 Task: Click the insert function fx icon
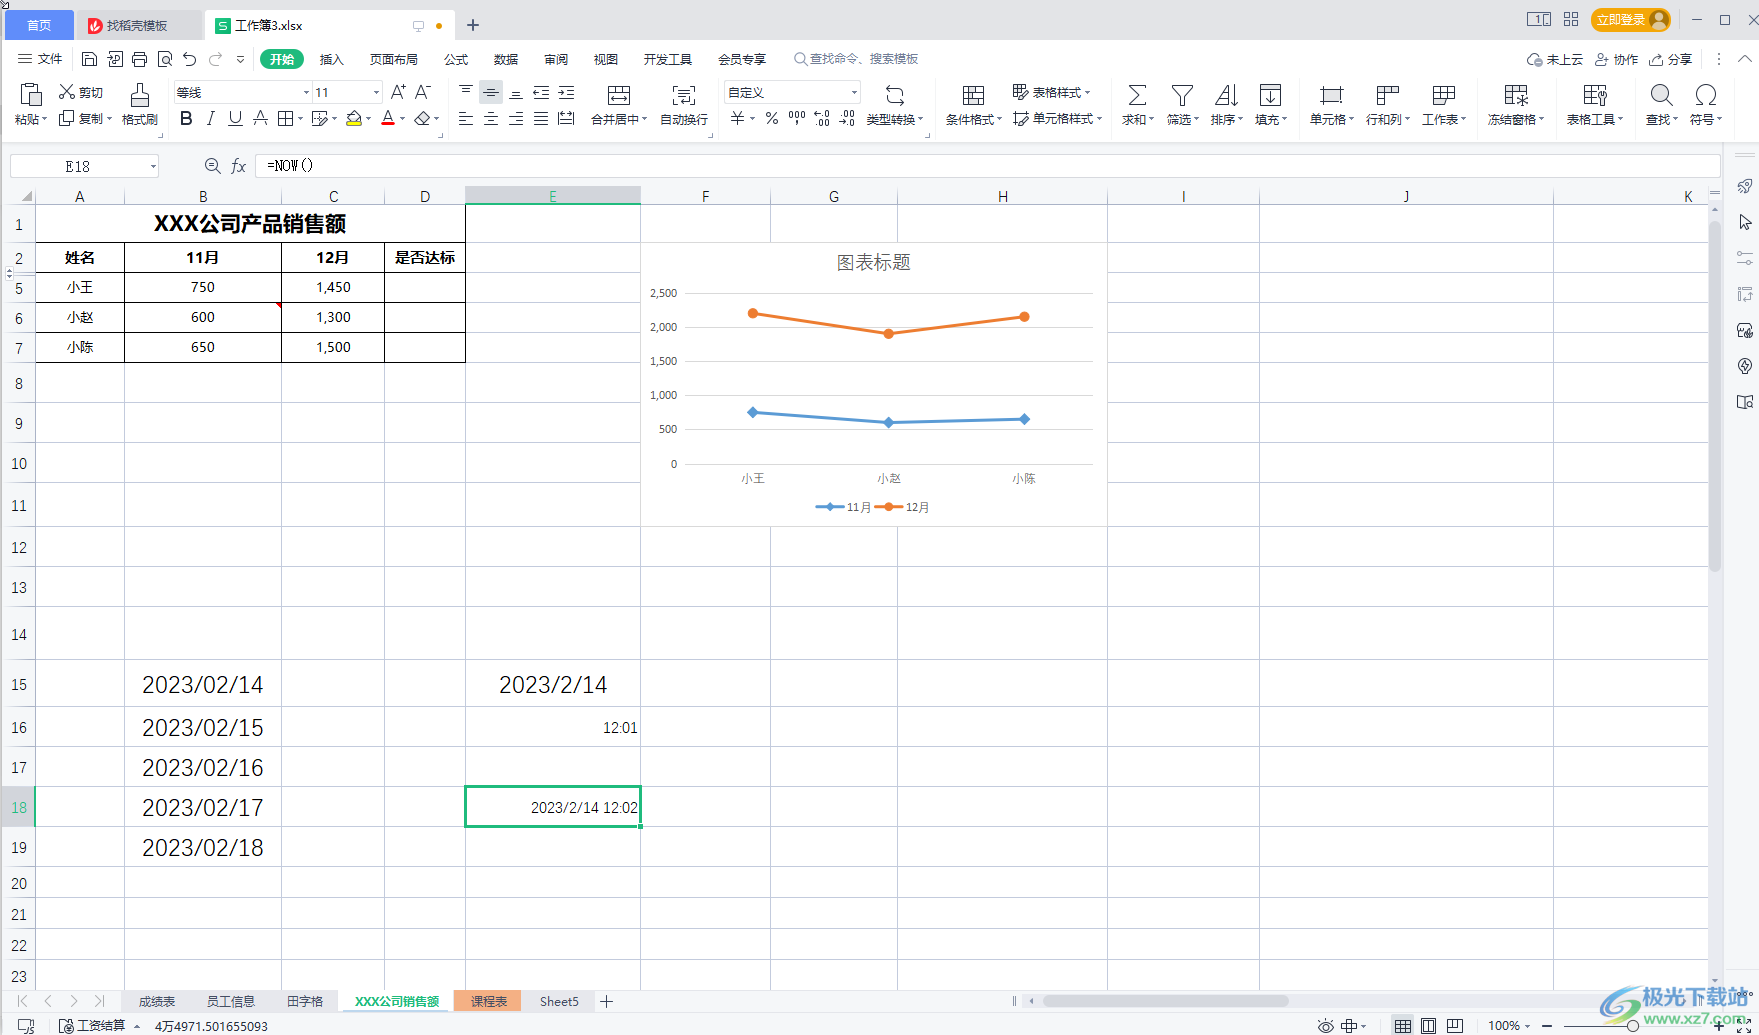coord(238,166)
